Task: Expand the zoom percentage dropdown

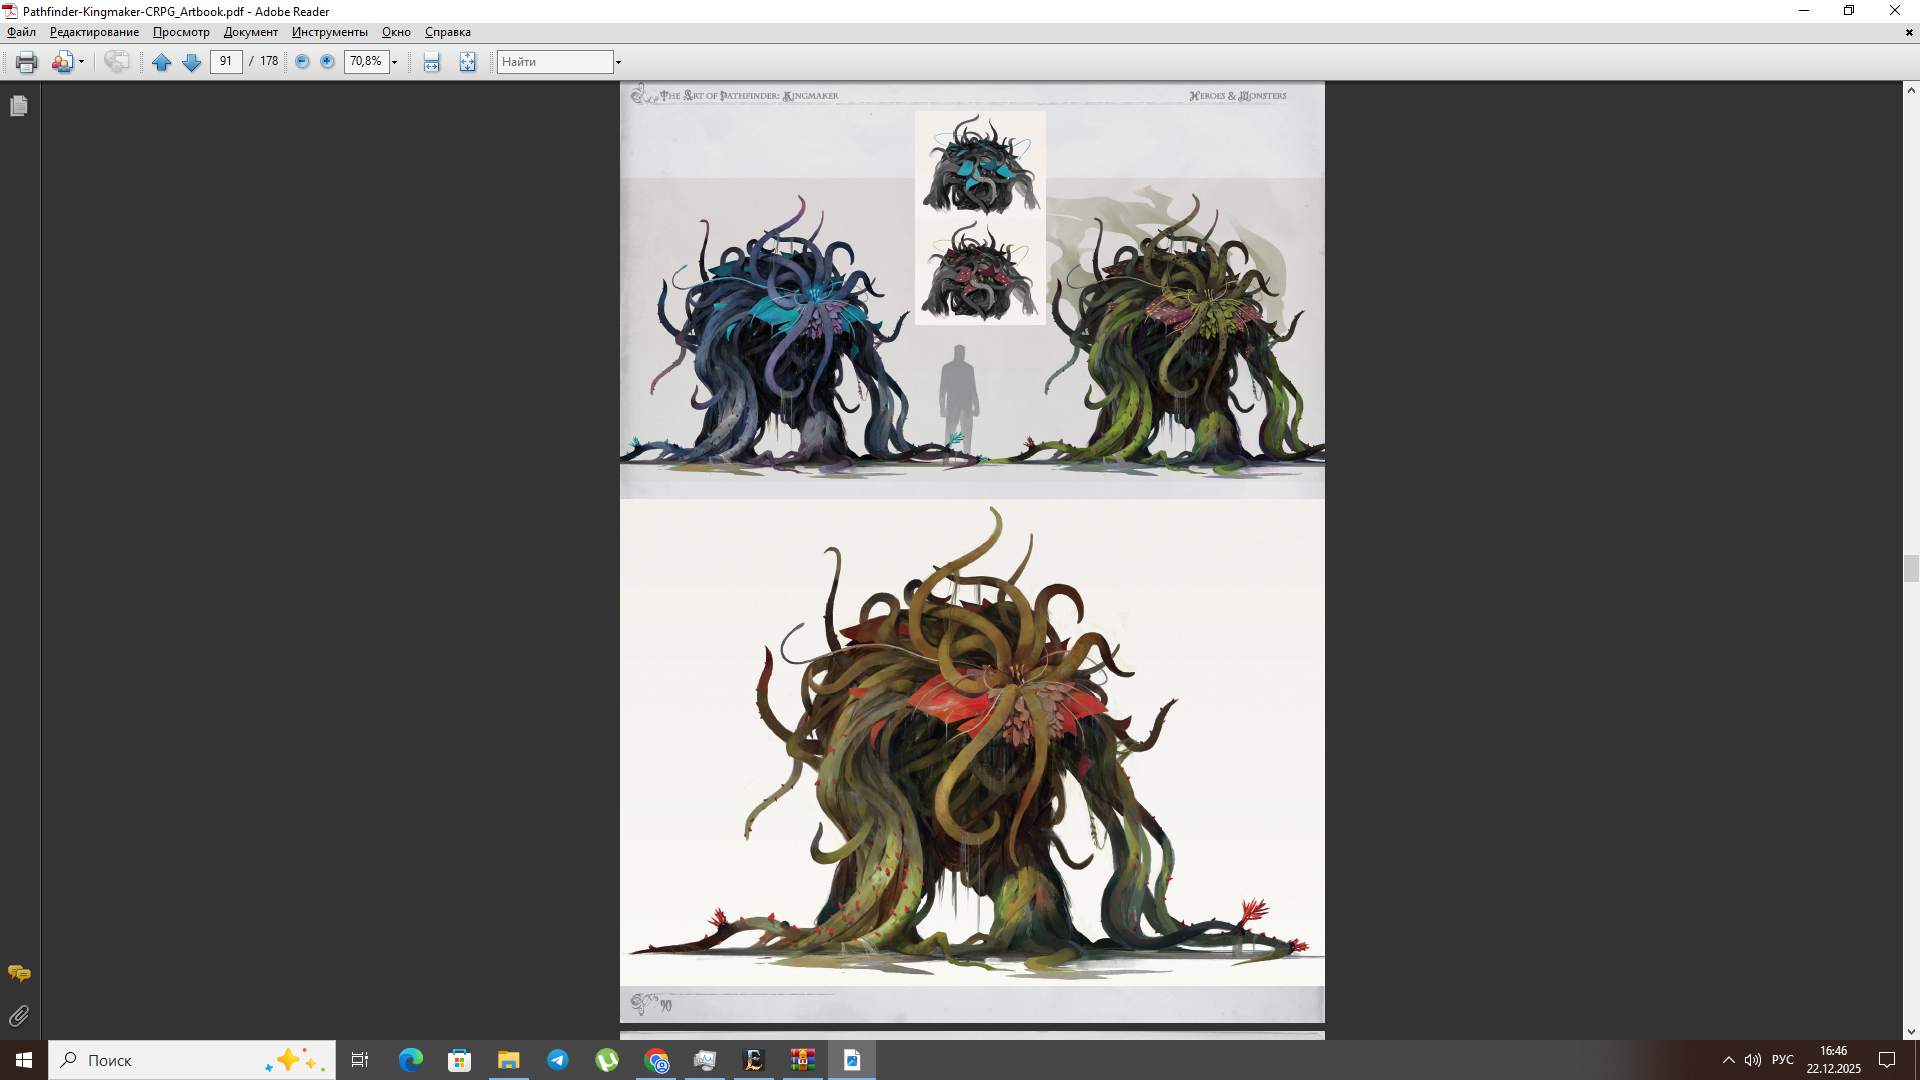Action: (395, 62)
